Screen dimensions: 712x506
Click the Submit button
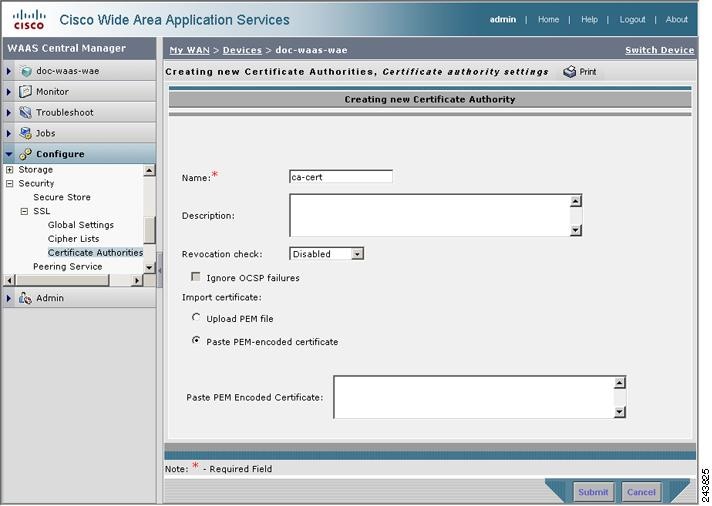coord(593,492)
